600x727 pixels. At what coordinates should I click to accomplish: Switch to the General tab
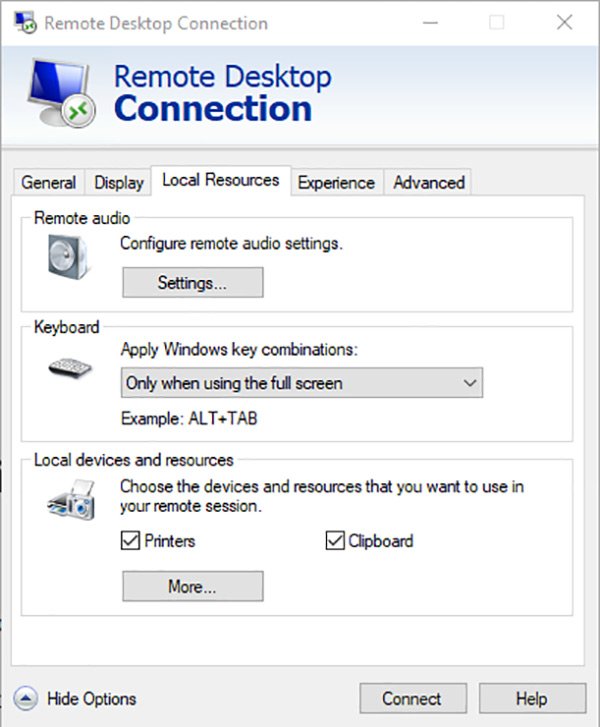48,183
